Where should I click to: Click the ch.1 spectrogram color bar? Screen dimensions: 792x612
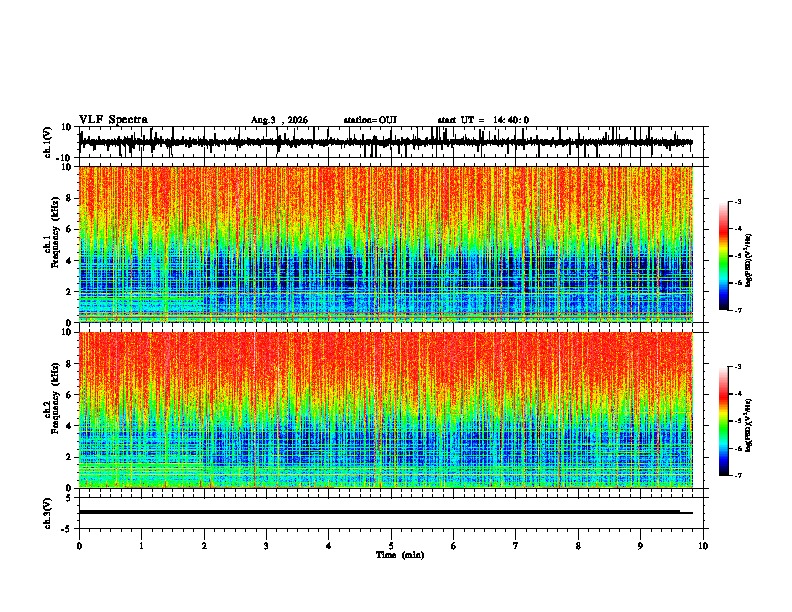click(724, 256)
